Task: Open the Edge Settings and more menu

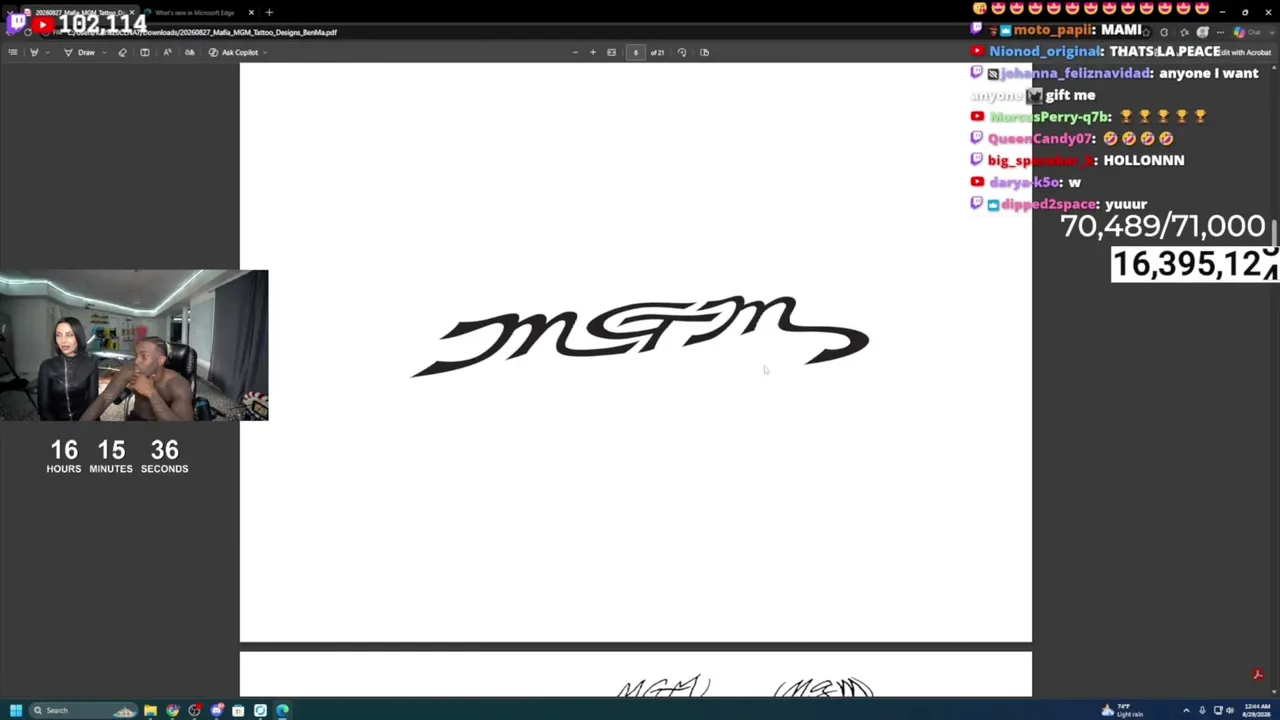Action: (x=1222, y=32)
